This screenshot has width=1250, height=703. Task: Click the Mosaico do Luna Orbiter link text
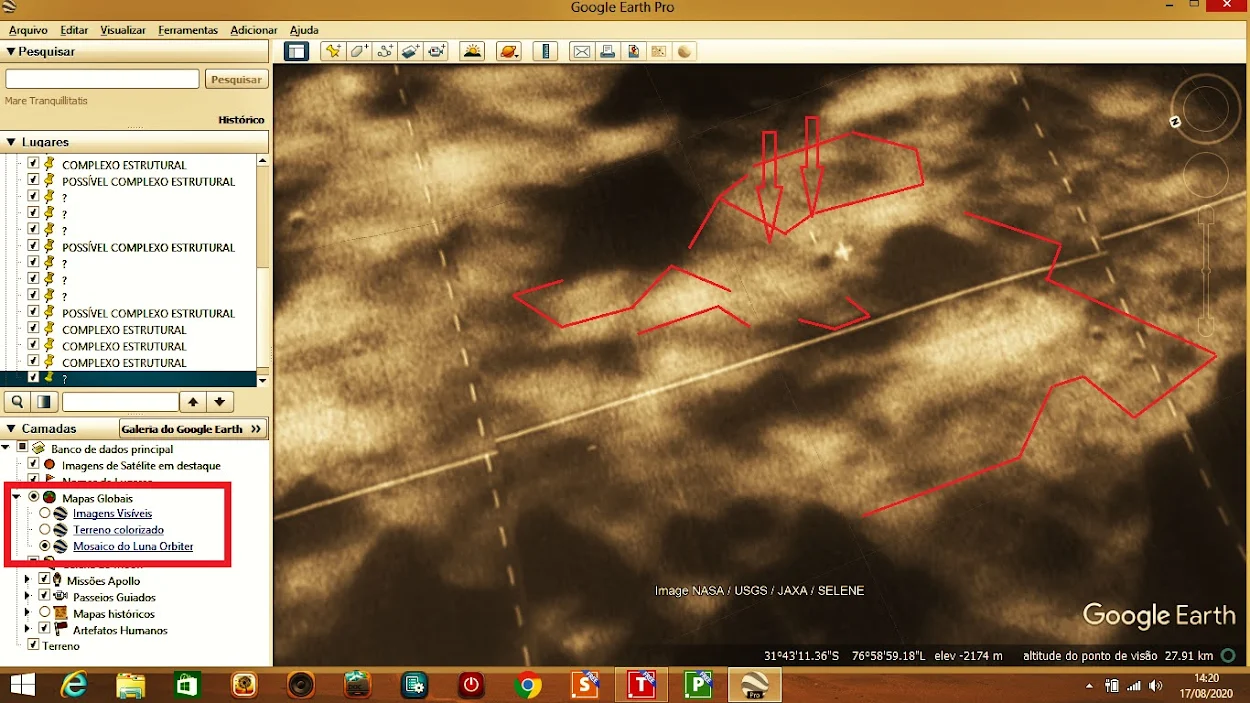point(133,546)
